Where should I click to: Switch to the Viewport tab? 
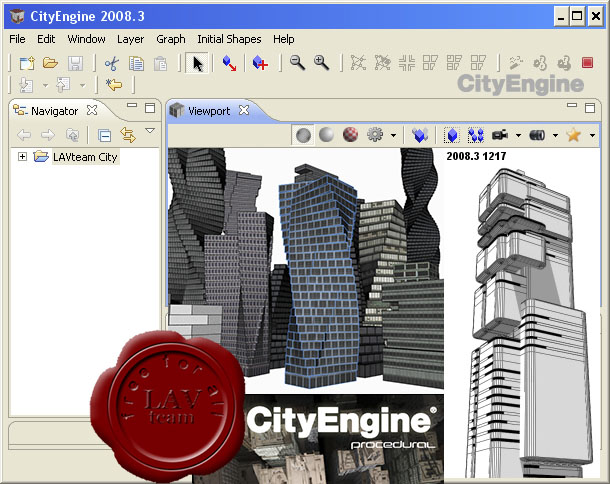point(209,111)
